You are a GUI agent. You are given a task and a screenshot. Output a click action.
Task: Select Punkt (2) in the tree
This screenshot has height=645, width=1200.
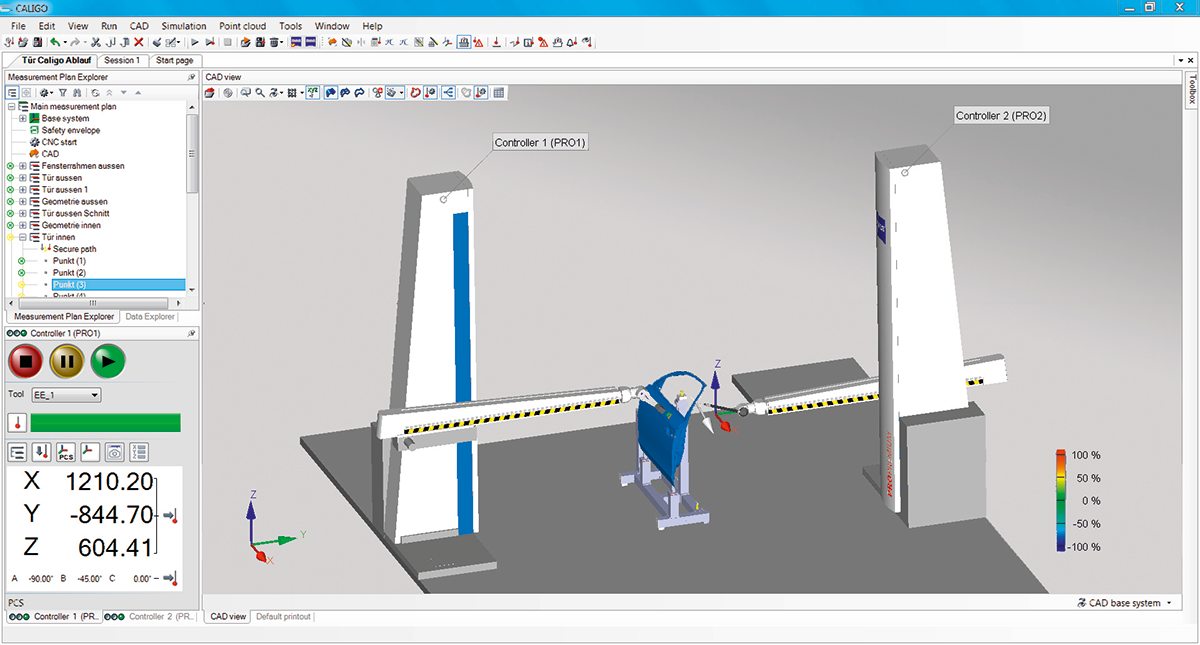click(x=69, y=273)
